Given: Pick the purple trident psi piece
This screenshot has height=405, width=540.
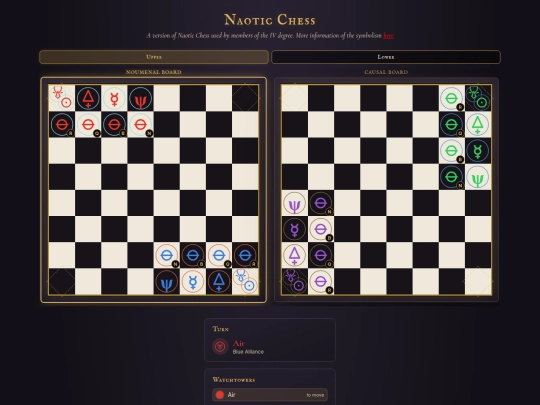Looking at the screenshot, I should click(294, 203).
